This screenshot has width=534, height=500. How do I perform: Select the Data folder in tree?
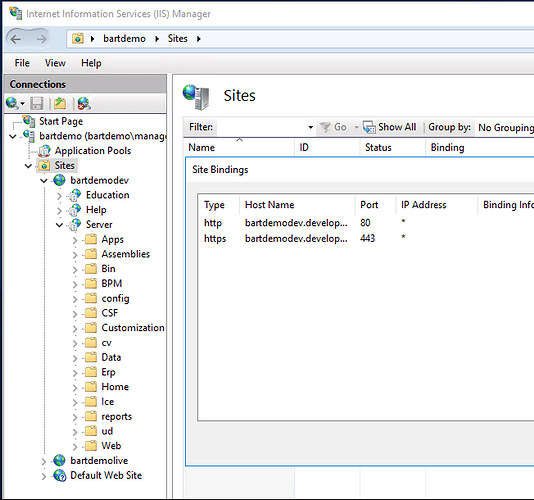coord(111,357)
